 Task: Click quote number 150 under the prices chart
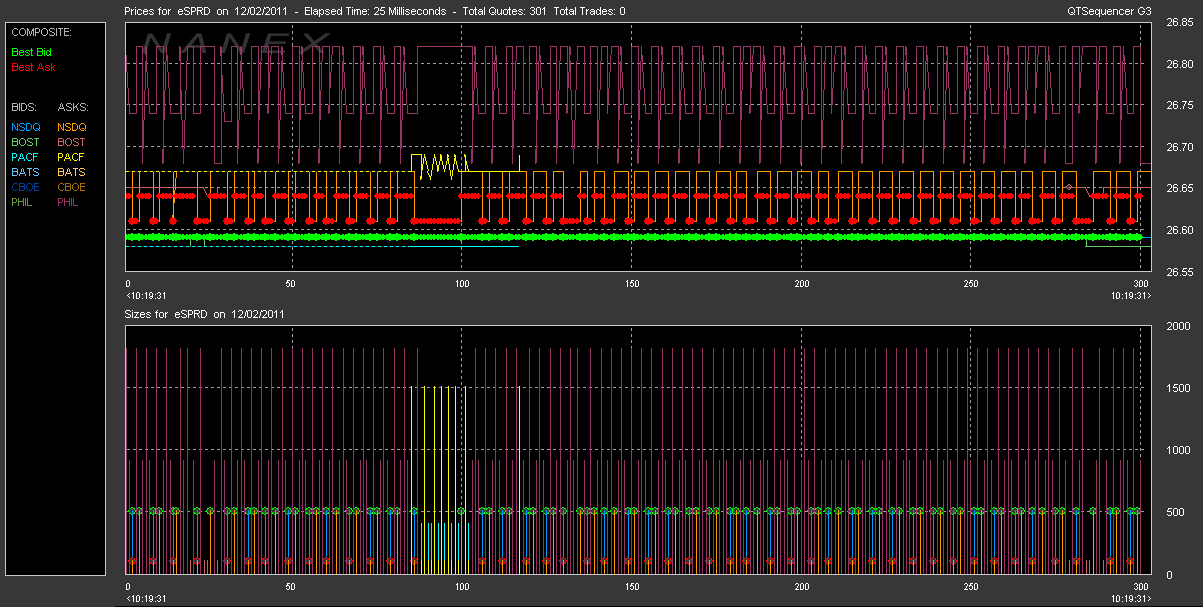point(631,284)
